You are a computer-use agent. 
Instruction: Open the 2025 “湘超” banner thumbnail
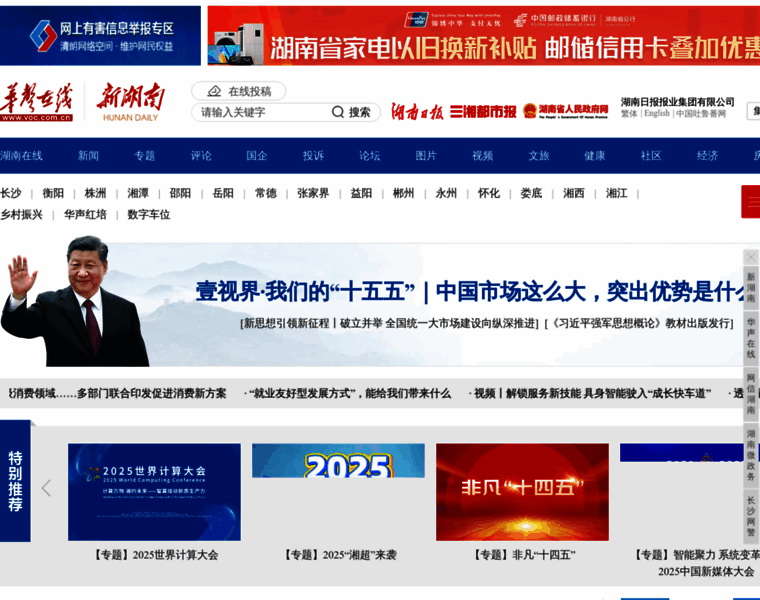[338, 460]
